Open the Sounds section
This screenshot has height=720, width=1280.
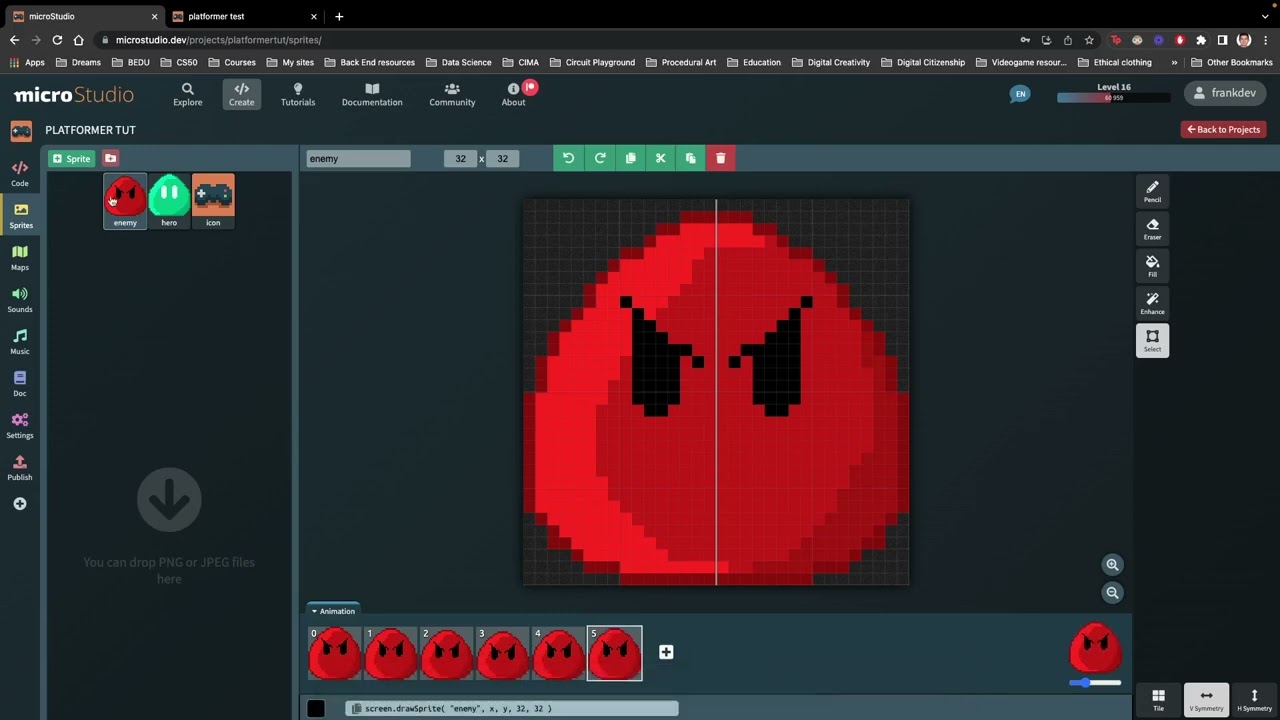(20, 300)
